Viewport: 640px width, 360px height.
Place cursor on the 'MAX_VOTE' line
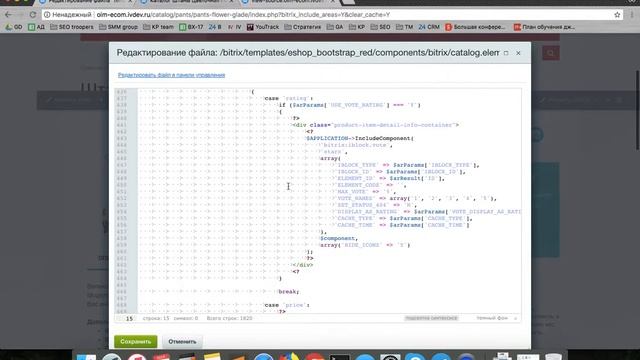click(x=365, y=191)
